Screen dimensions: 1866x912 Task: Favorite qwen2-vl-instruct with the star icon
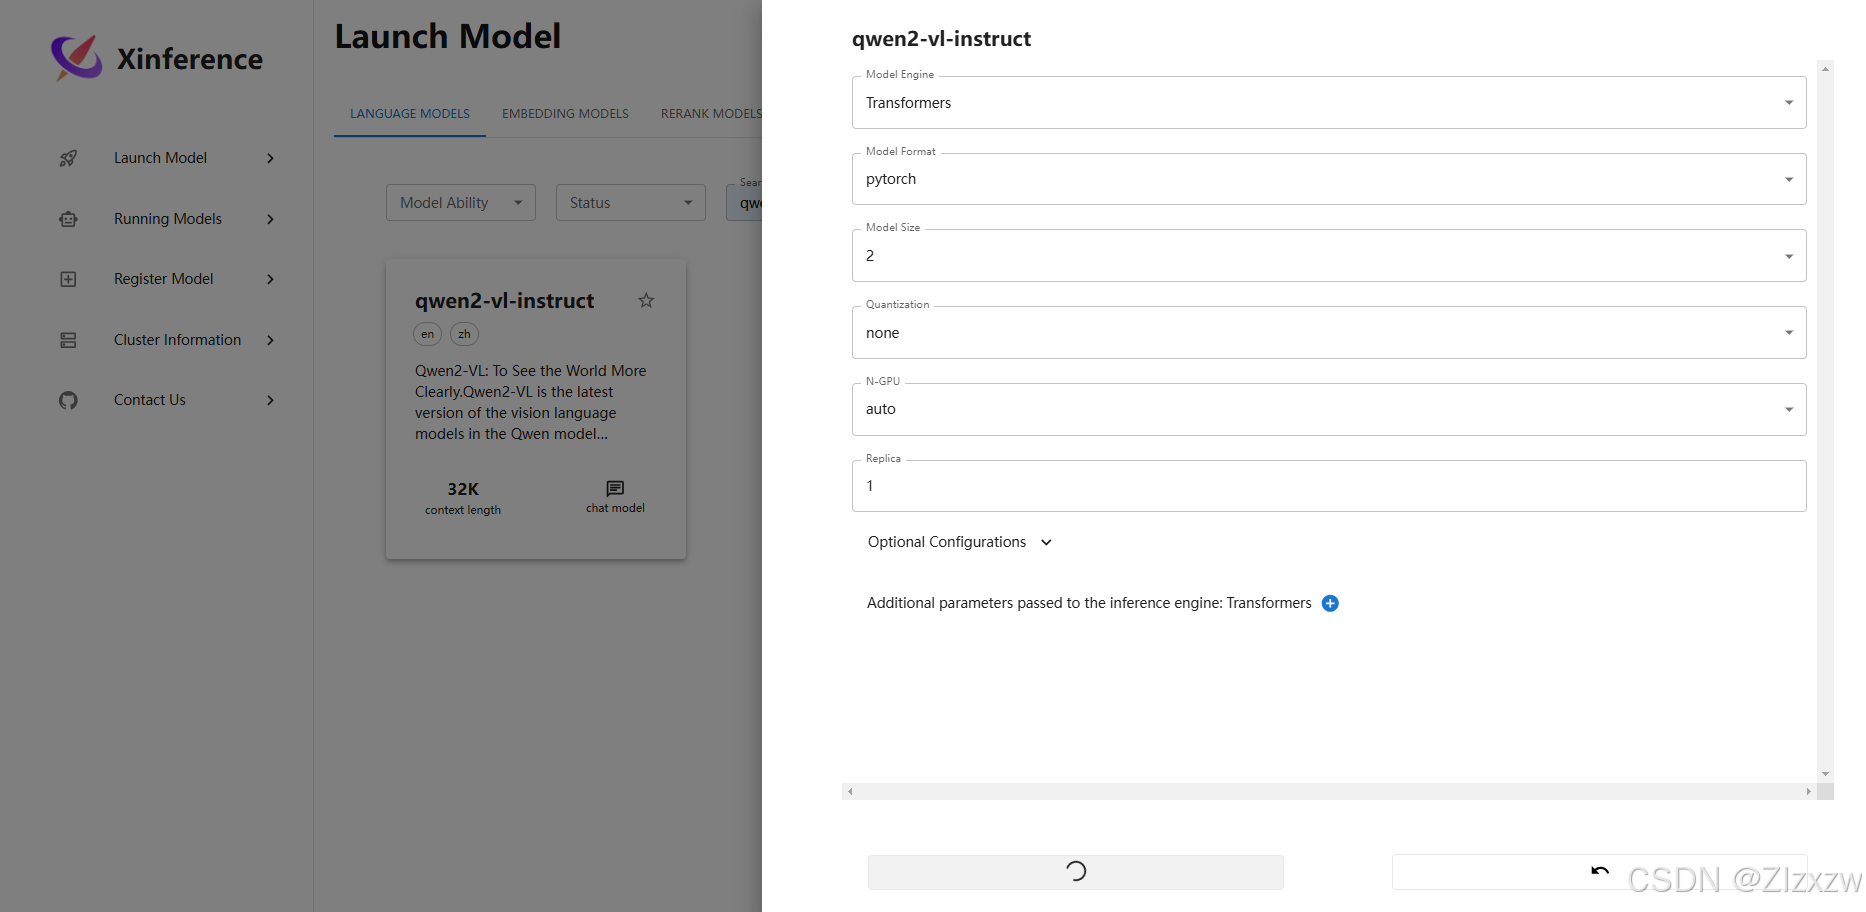(x=646, y=300)
